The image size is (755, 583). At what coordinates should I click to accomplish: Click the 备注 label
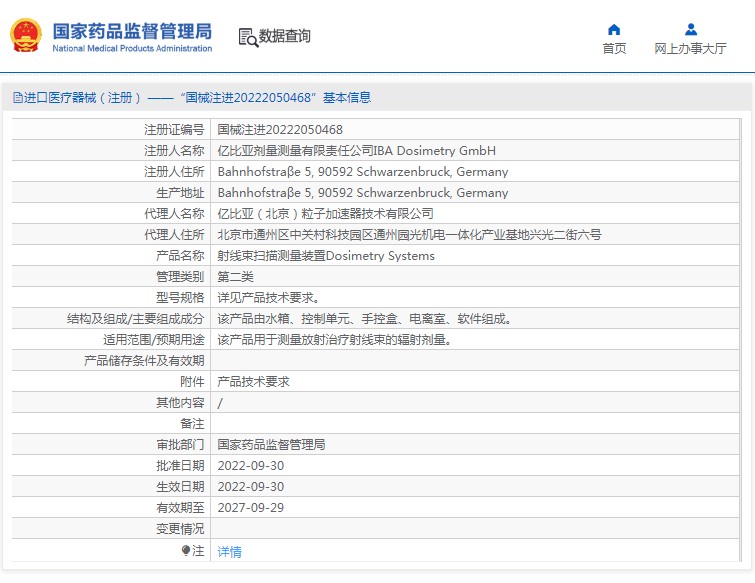pyautogui.click(x=192, y=424)
